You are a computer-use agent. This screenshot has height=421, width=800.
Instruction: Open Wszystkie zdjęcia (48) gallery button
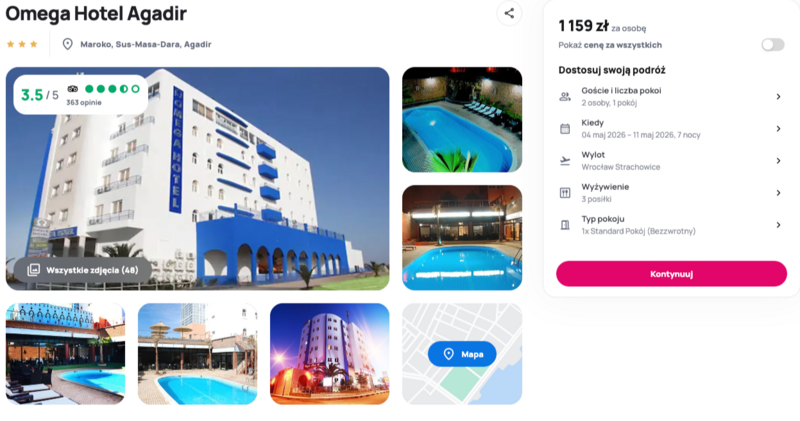coord(83,270)
